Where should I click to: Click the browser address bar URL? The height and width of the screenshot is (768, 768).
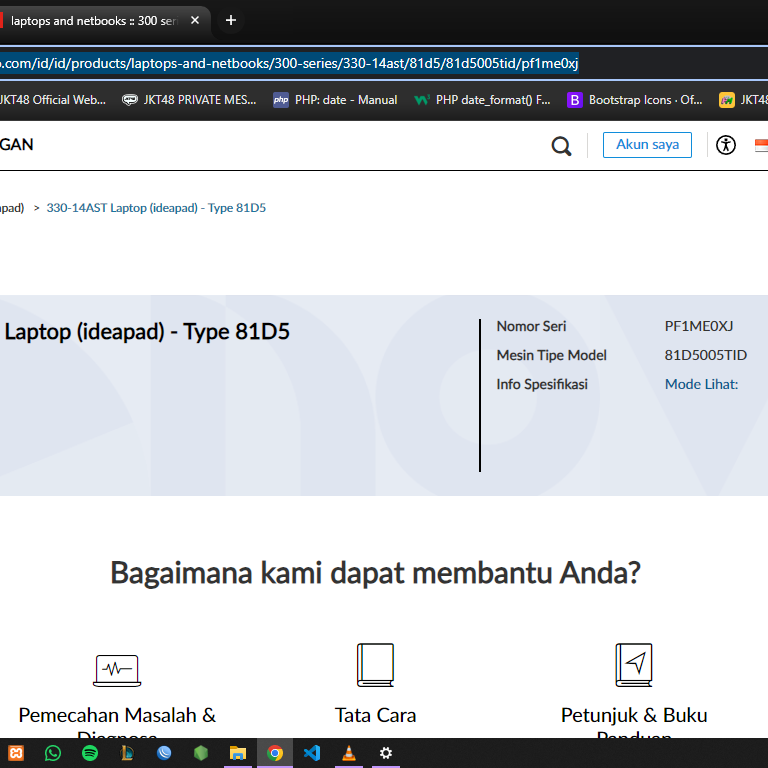coord(290,64)
